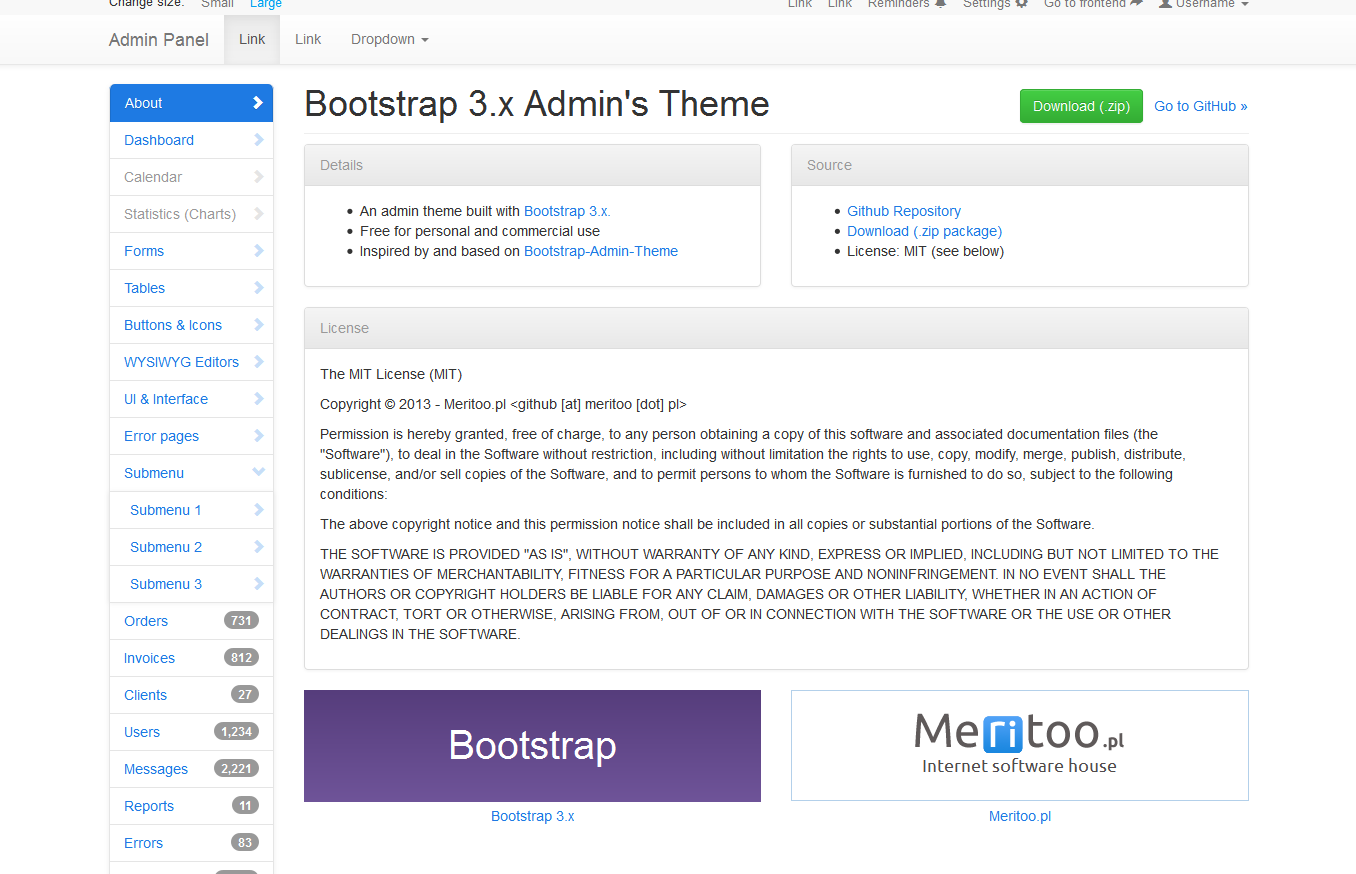1356x874 pixels.
Task: Open the Orders section in the sidebar
Action: 191,621
